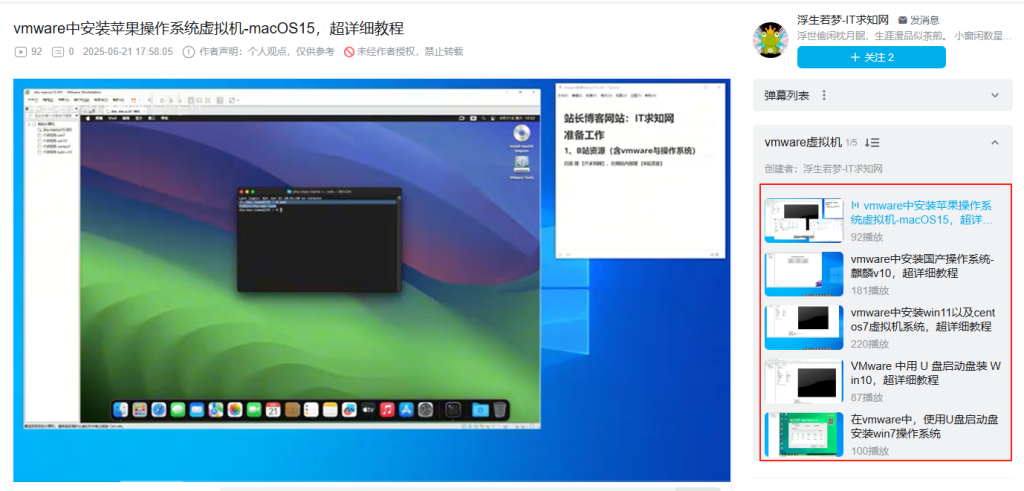Open the three-dot menu beside 弹幕列表
This screenshot has width=1024, height=491.
click(824, 95)
